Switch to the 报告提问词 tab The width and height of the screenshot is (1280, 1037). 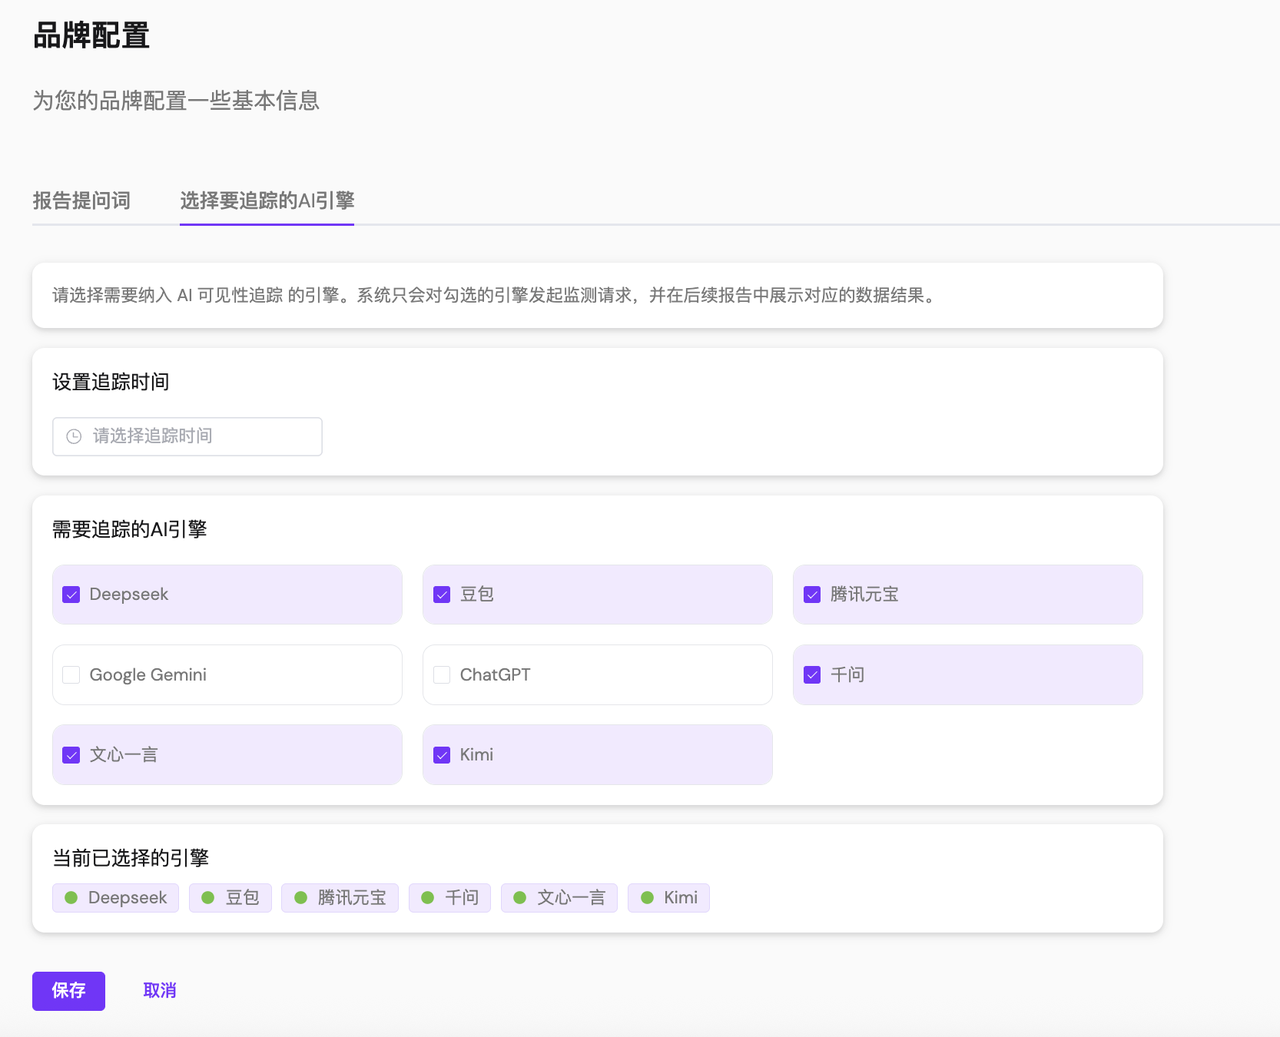pos(82,200)
